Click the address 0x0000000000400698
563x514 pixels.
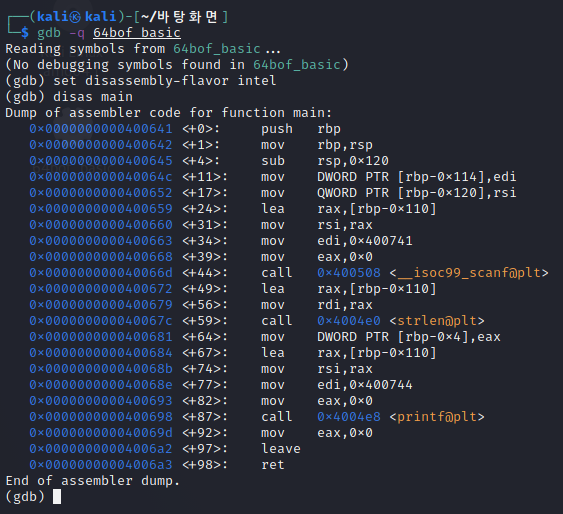101,417
